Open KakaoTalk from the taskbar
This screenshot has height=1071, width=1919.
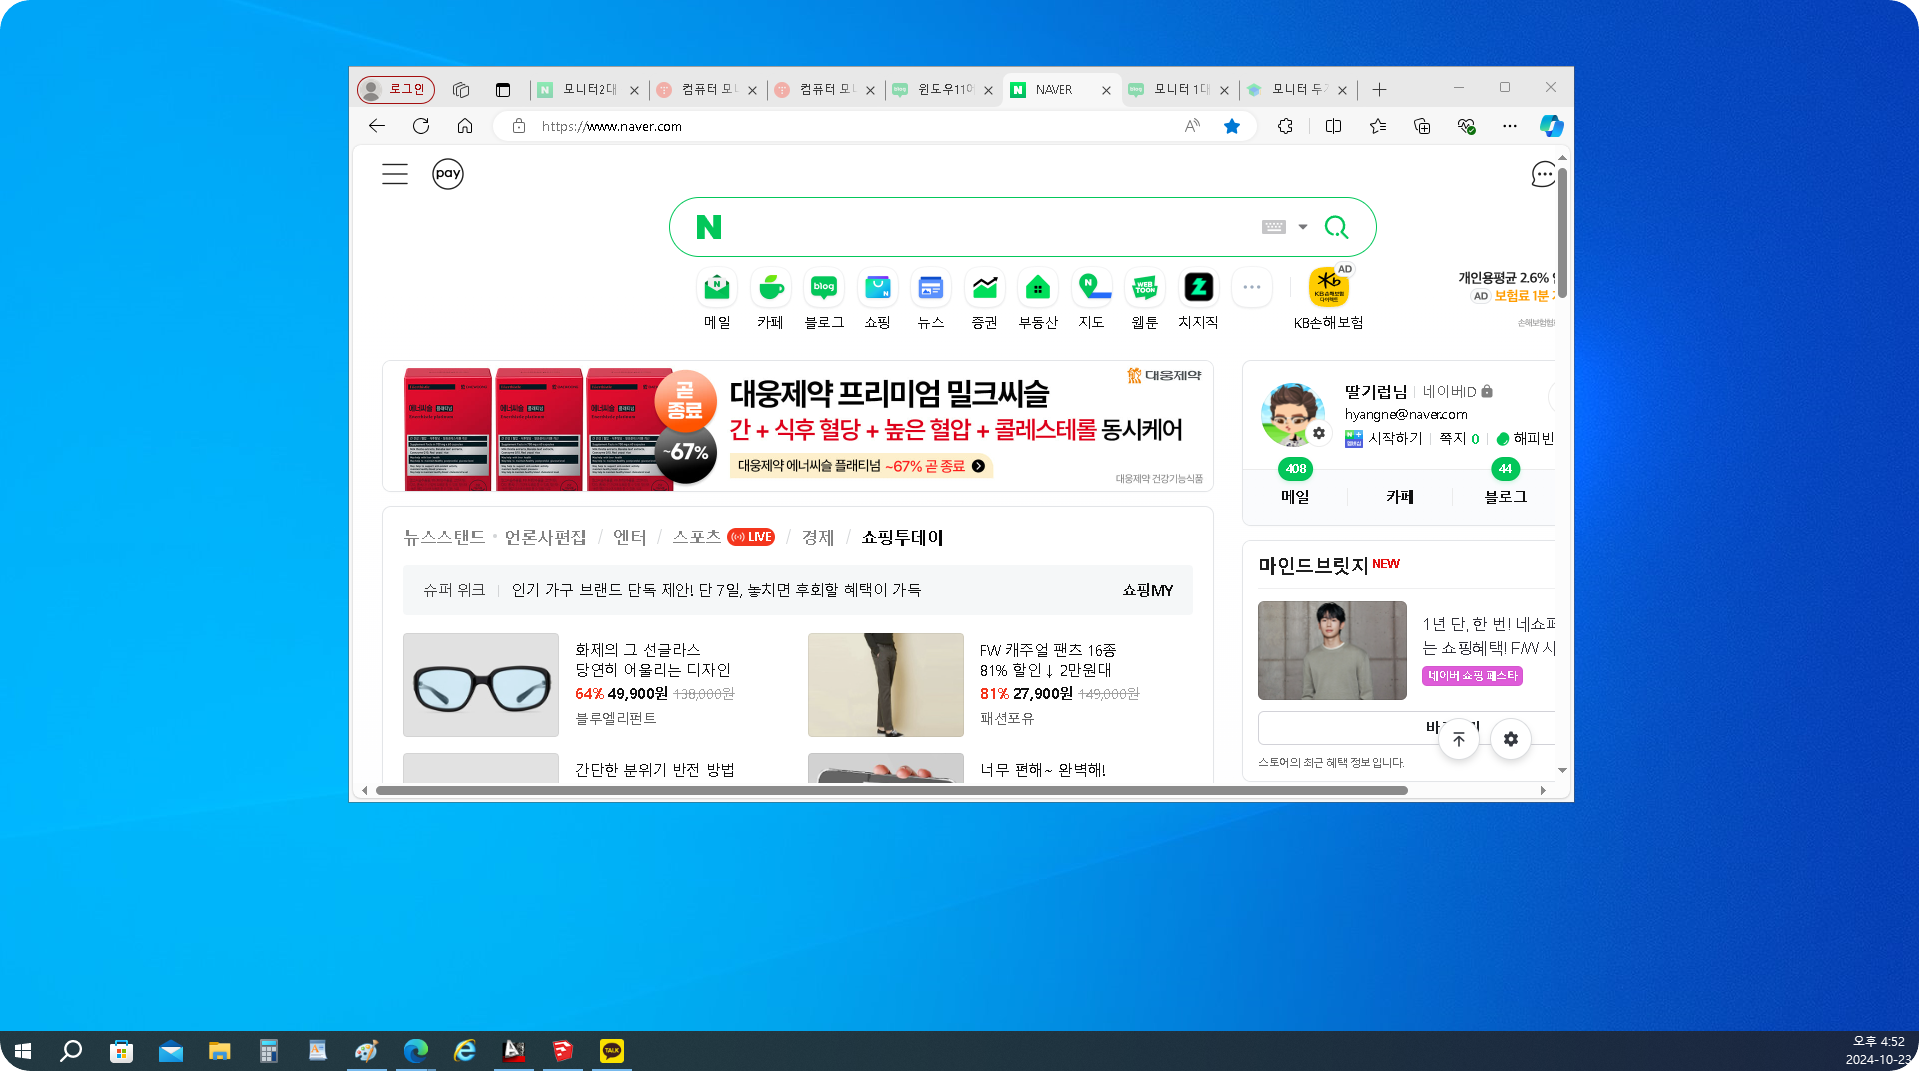point(612,1051)
